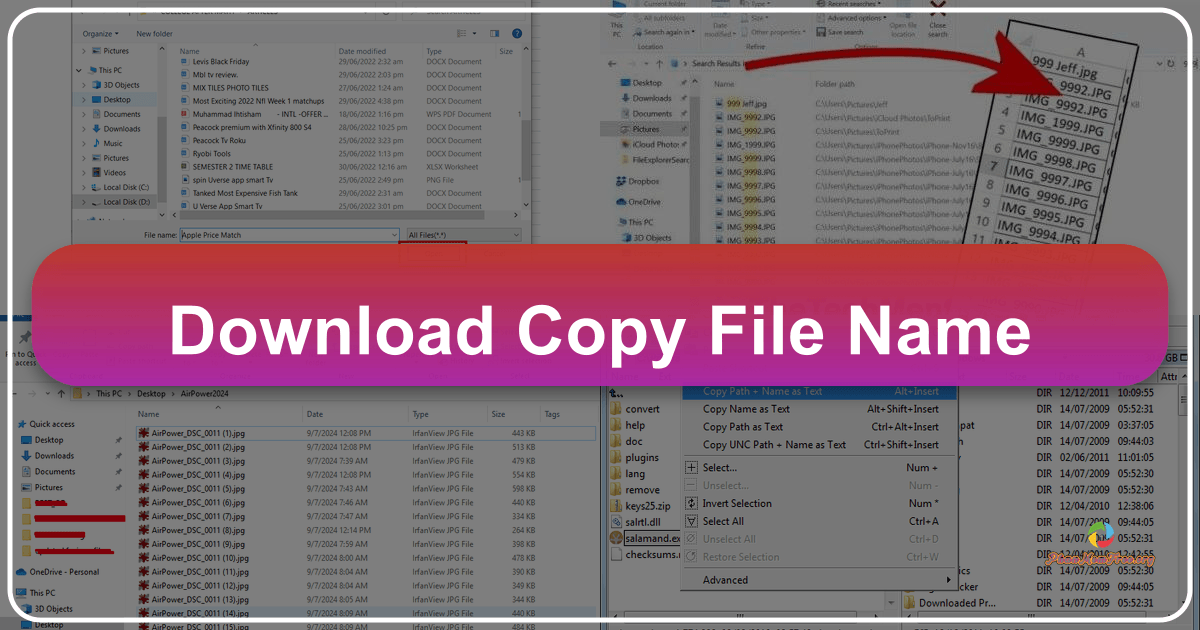Toggle the preview pane icon

494,33
